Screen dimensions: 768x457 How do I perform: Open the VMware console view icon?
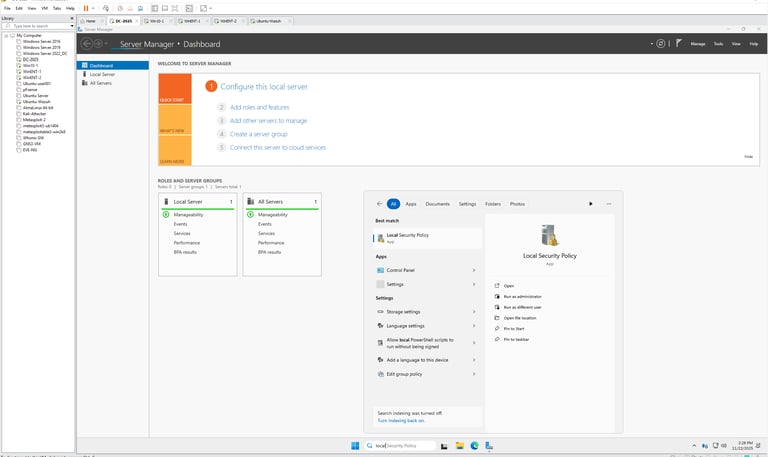(x=189, y=8)
